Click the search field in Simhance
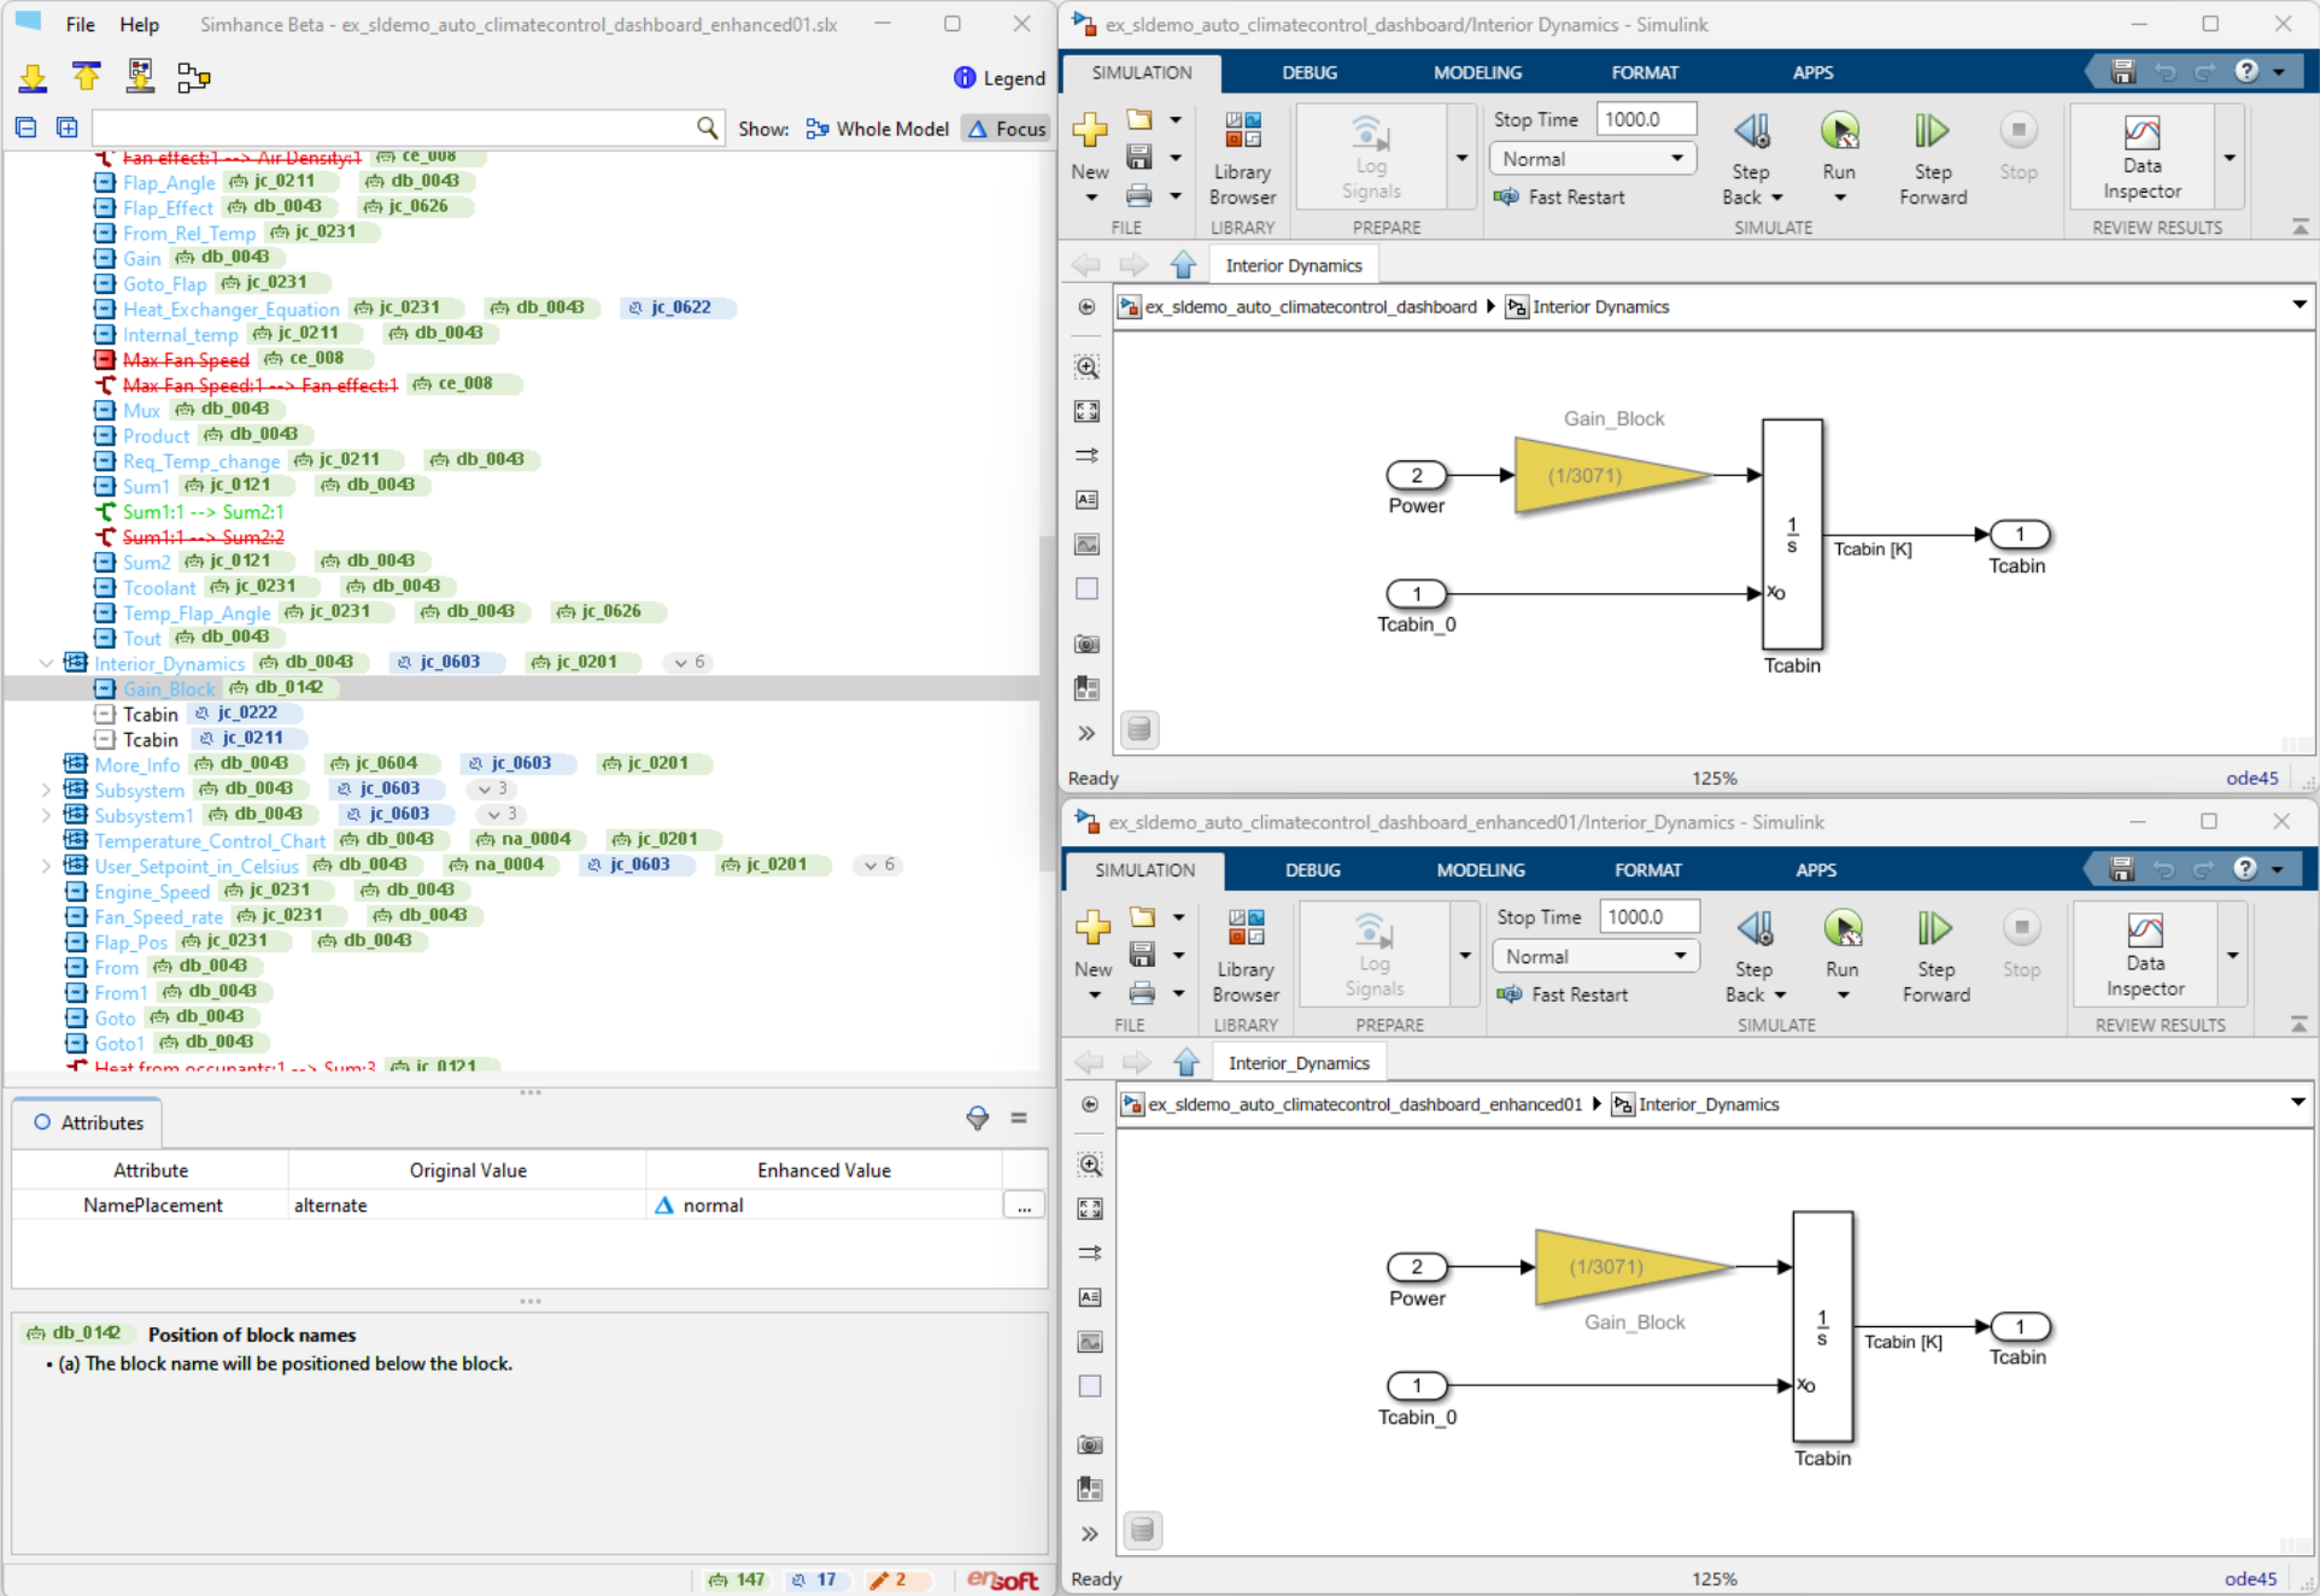Image resolution: width=2320 pixels, height=1596 pixels. click(393, 128)
